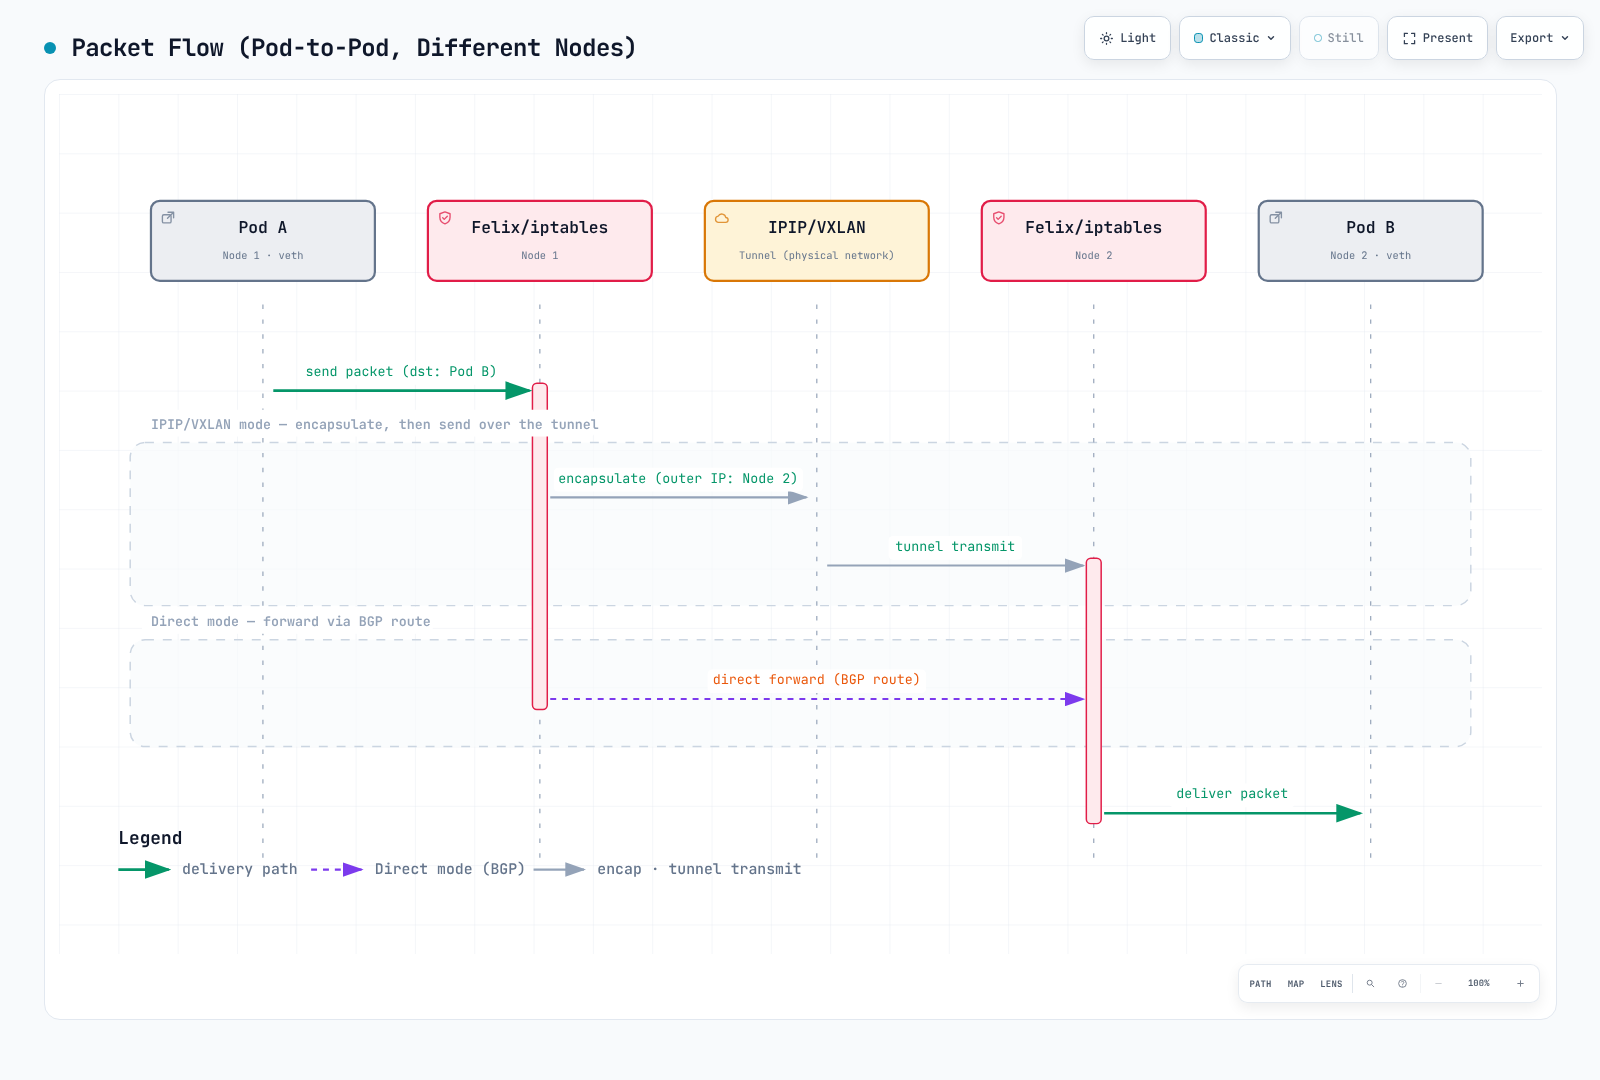Open the Export menu

[1540, 38]
